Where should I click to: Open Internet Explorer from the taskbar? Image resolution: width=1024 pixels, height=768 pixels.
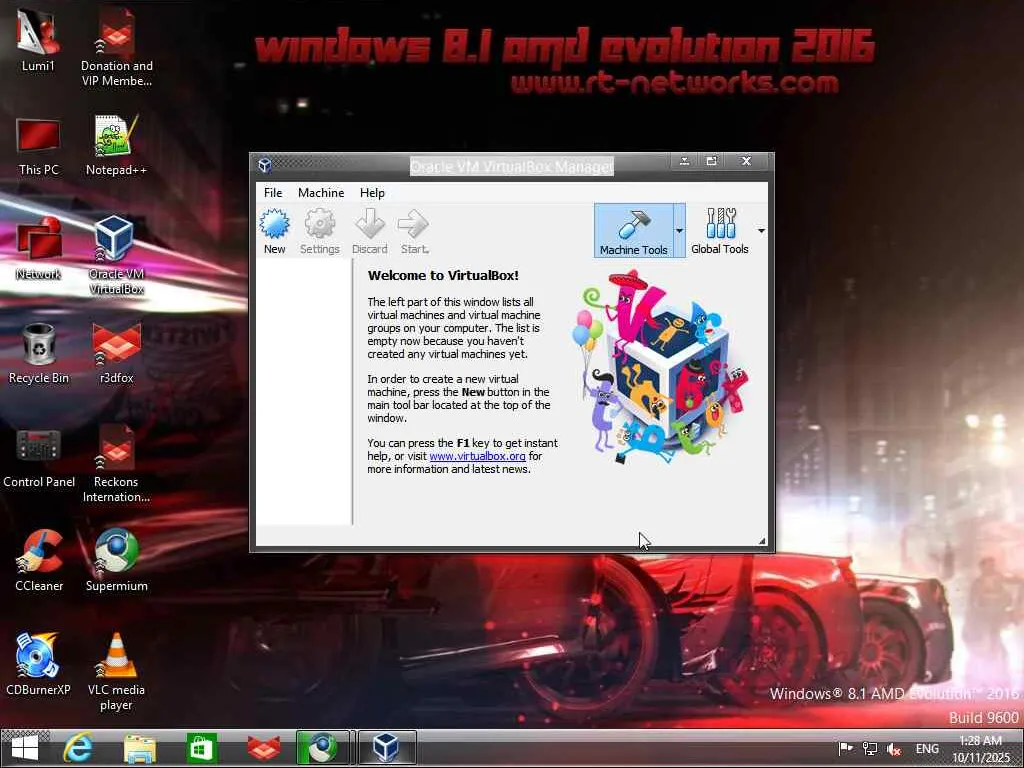pos(78,748)
